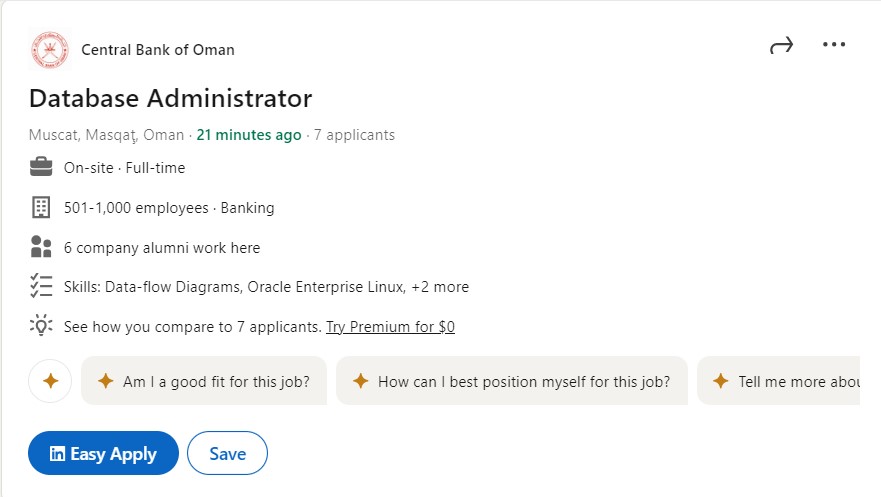
Task: Click the LinkedIn logo inside Easy Apply
Action: tap(58, 453)
